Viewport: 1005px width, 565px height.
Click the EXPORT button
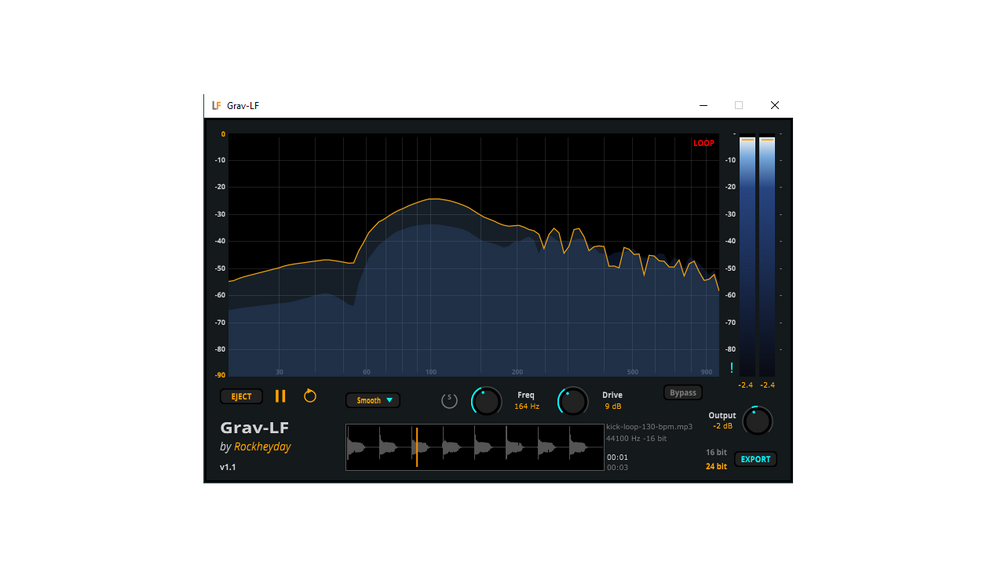pos(756,459)
